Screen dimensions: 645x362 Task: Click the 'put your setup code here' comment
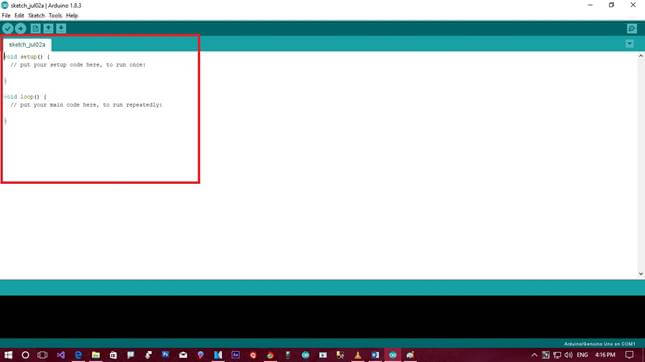[78, 65]
